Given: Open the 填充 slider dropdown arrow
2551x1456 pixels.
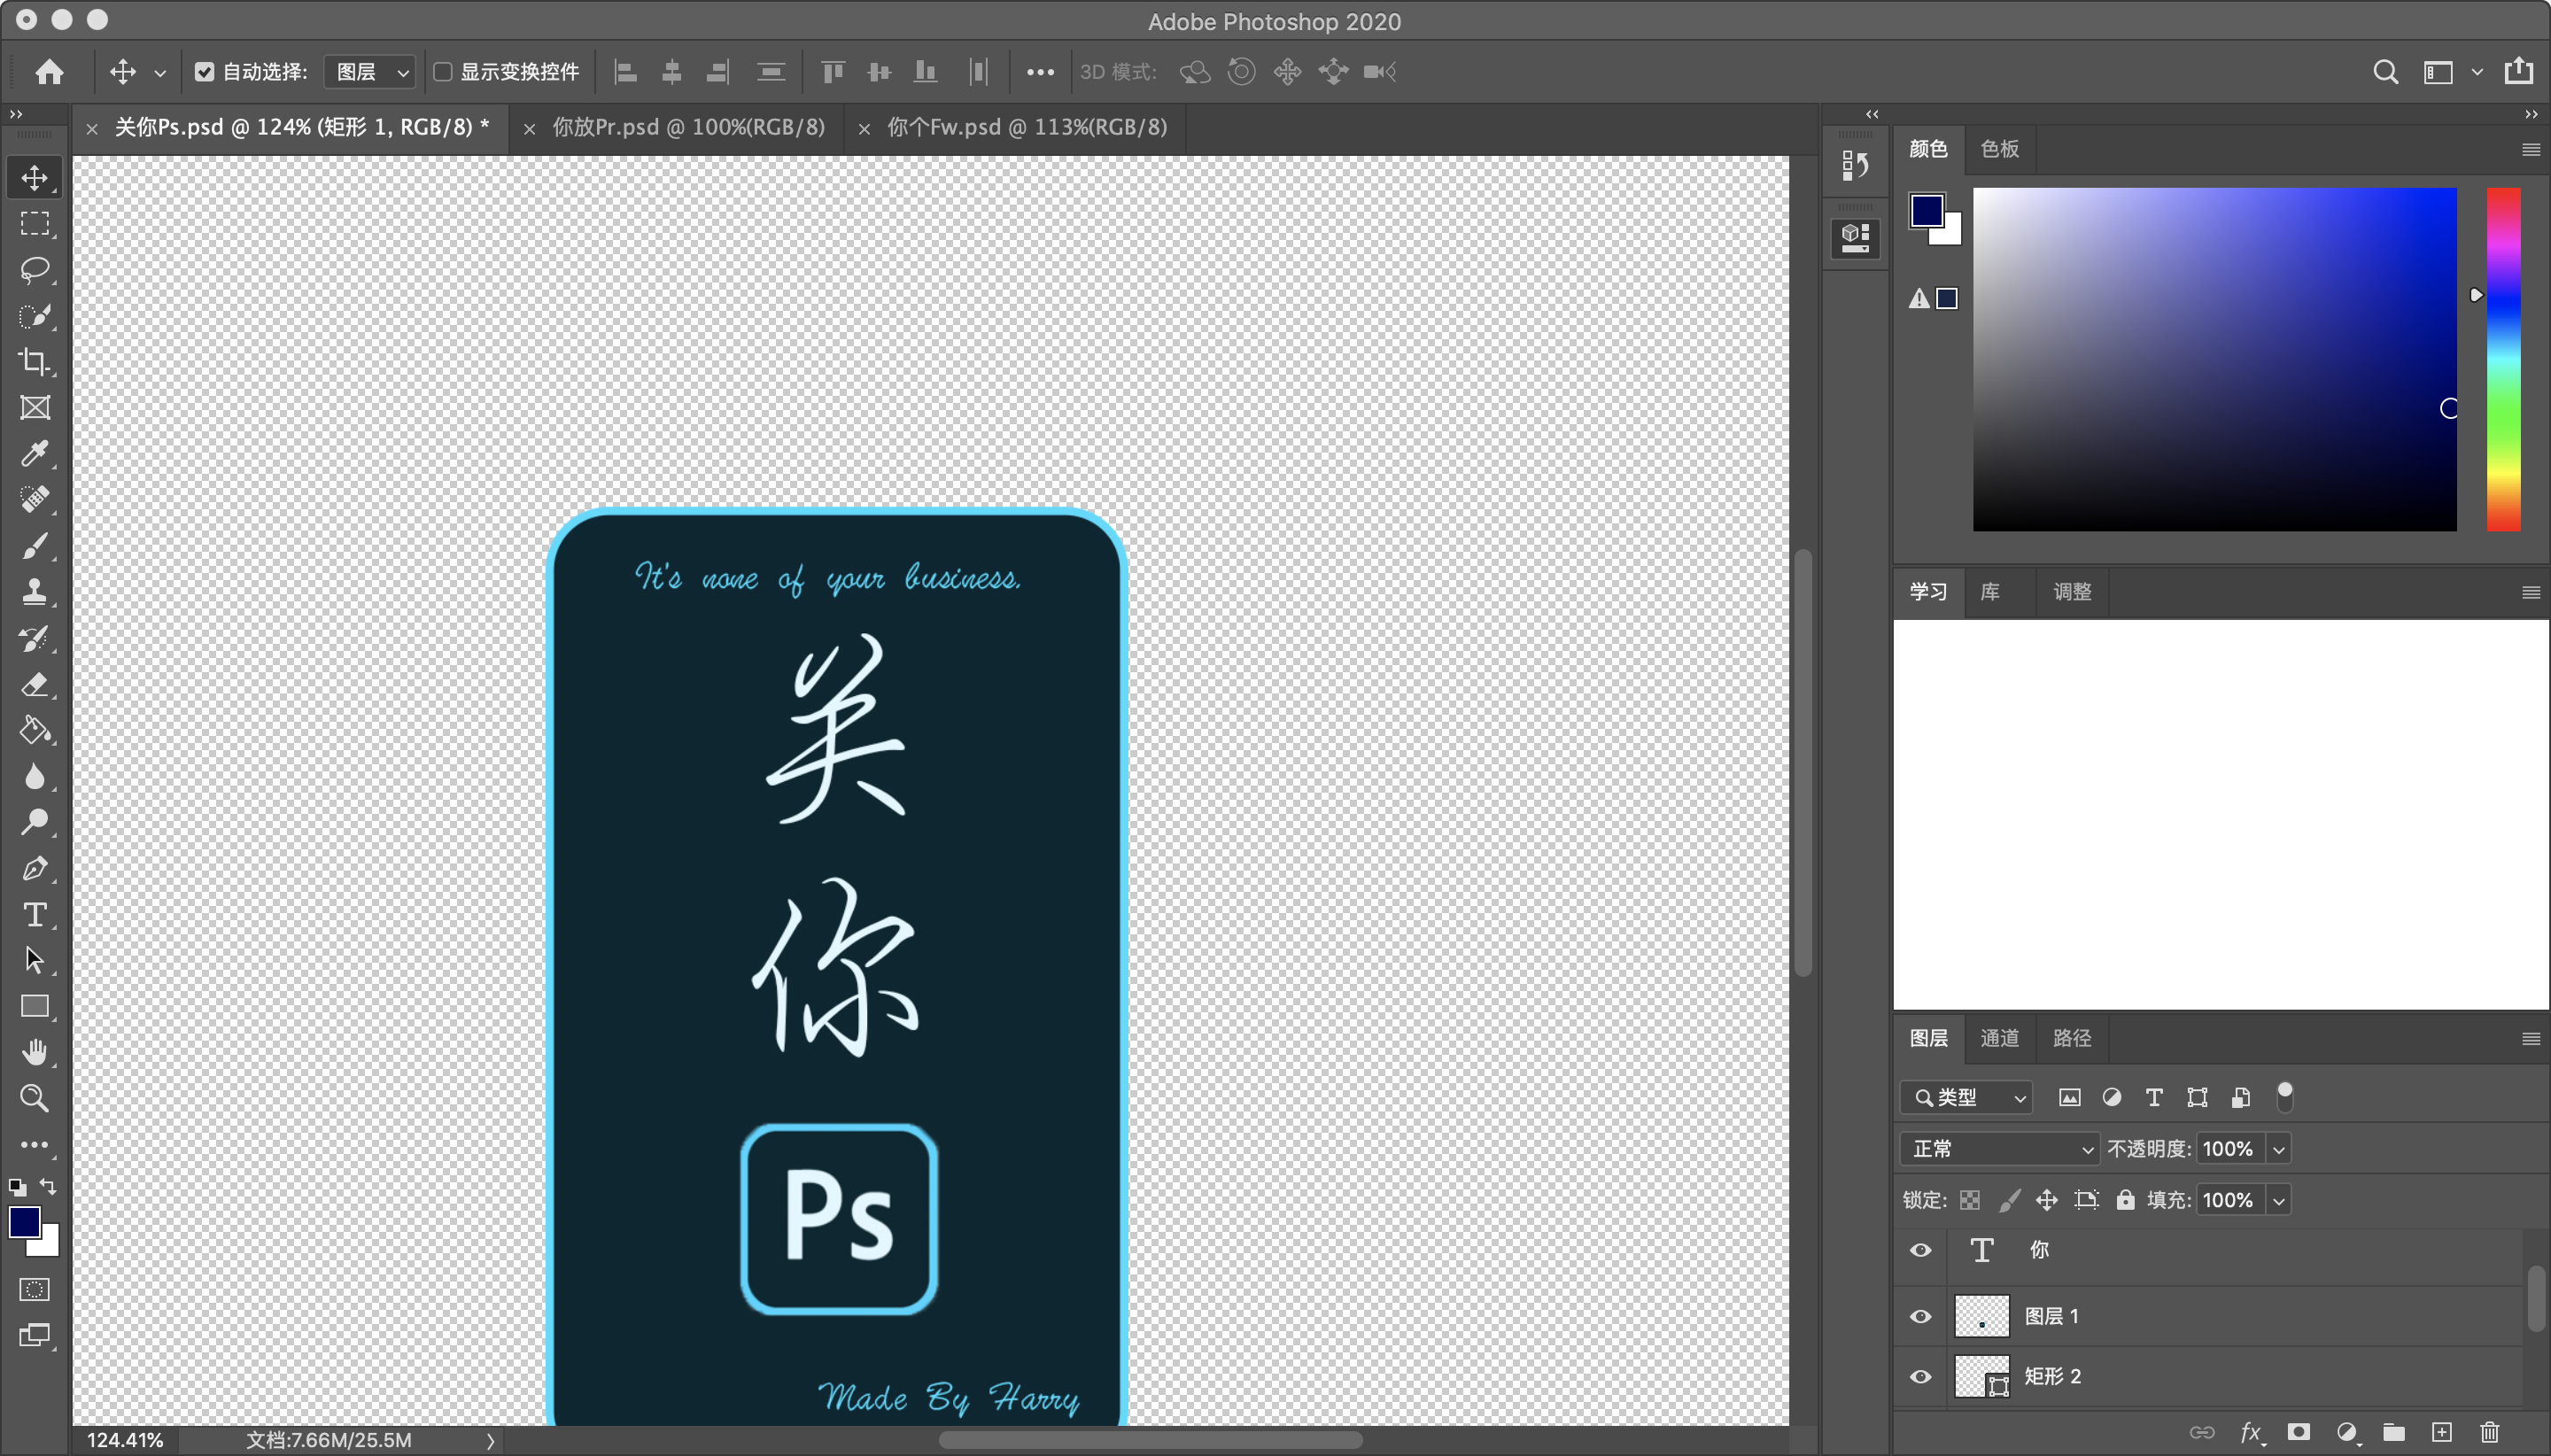Looking at the screenshot, I should click(x=2279, y=1200).
